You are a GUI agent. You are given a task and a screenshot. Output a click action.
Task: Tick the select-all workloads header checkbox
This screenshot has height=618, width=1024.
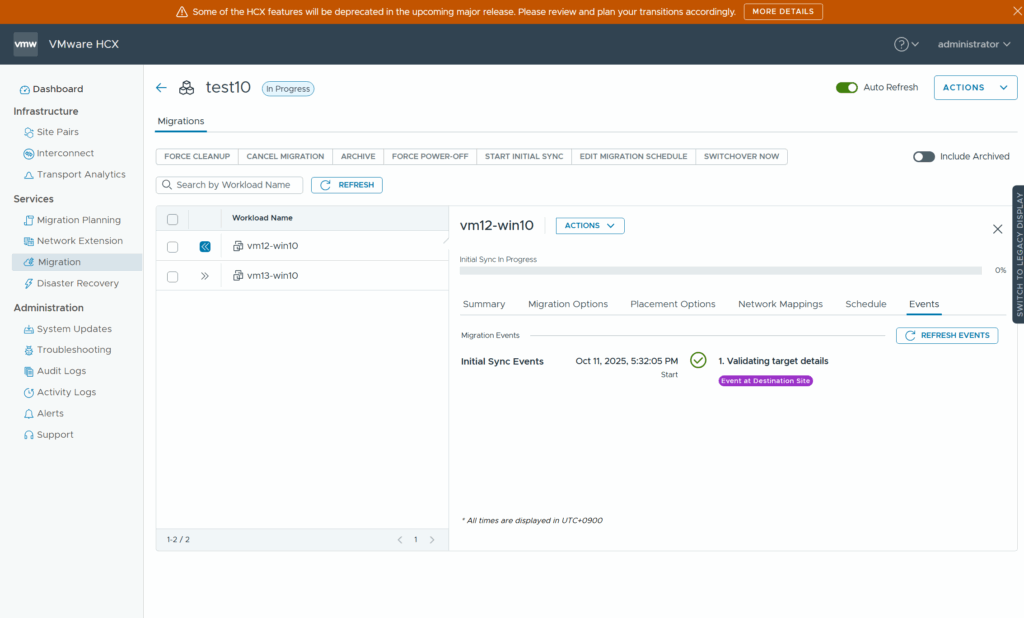(x=172, y=219)
